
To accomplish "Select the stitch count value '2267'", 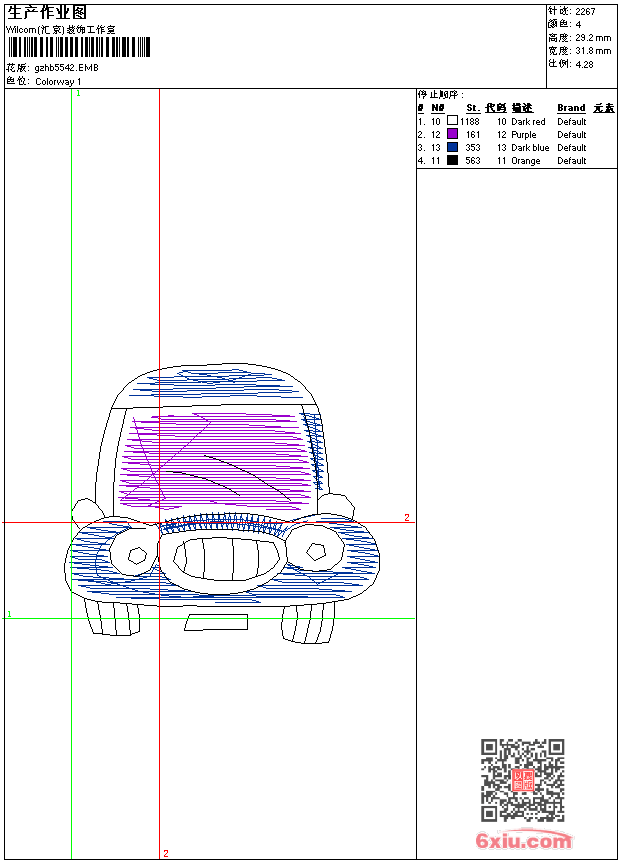I will [x=585, y=12].
